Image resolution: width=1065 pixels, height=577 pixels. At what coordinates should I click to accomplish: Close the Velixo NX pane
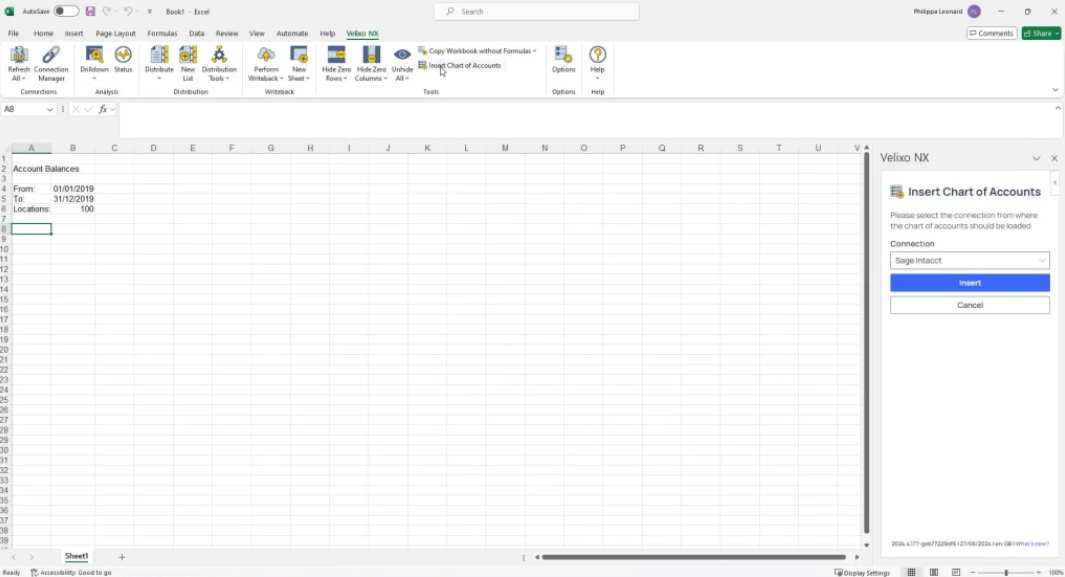[1054, 158]
